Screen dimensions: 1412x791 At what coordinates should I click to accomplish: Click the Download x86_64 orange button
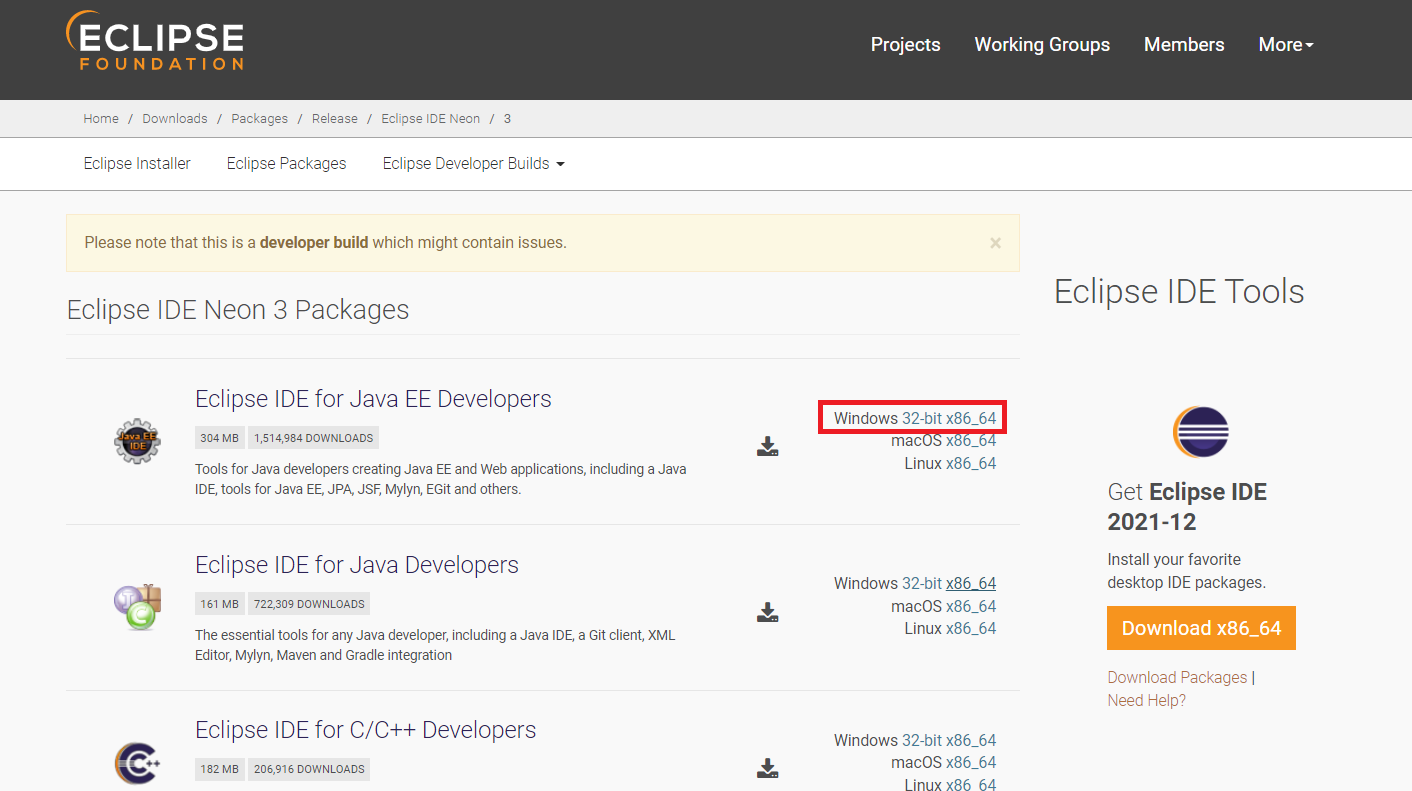point(1201,628)
